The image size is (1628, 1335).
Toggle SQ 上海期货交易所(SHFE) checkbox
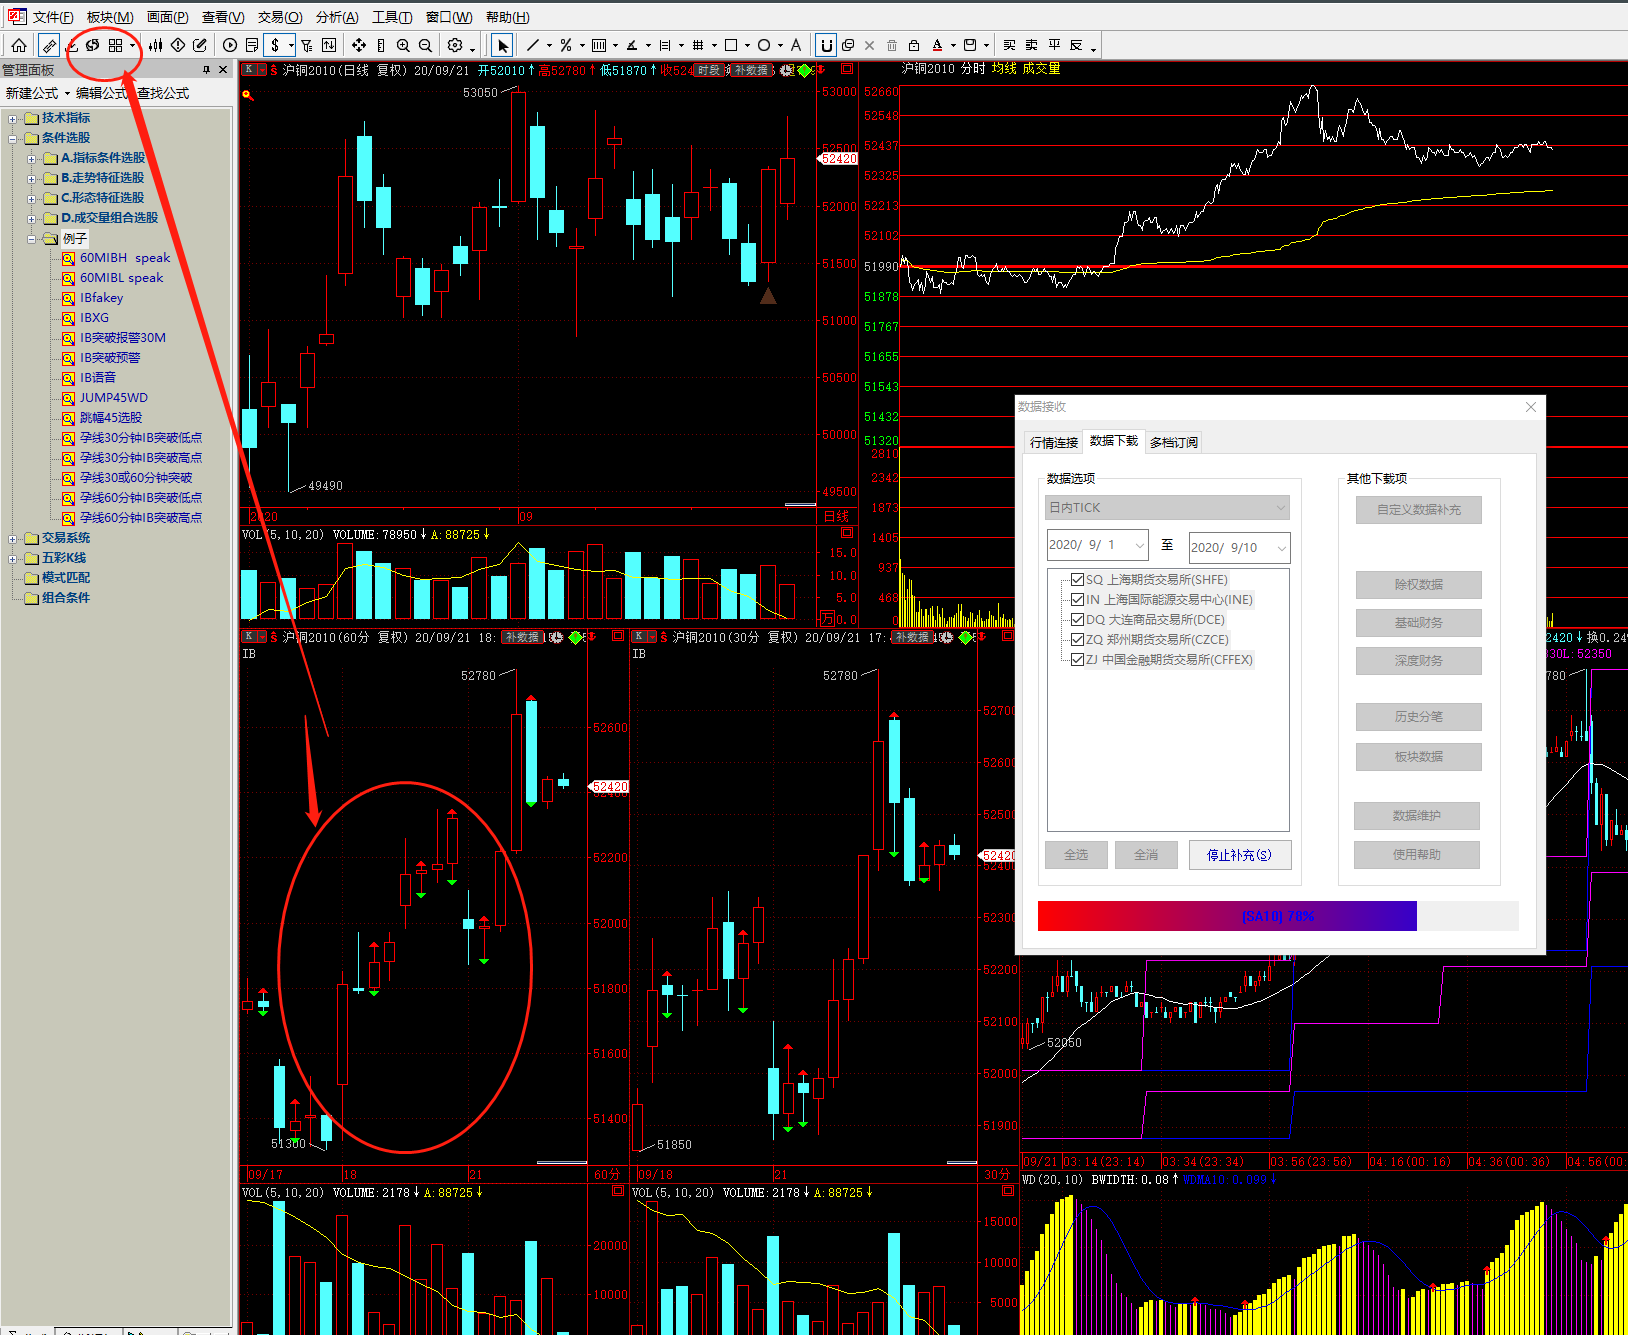tap(1077, 580)
